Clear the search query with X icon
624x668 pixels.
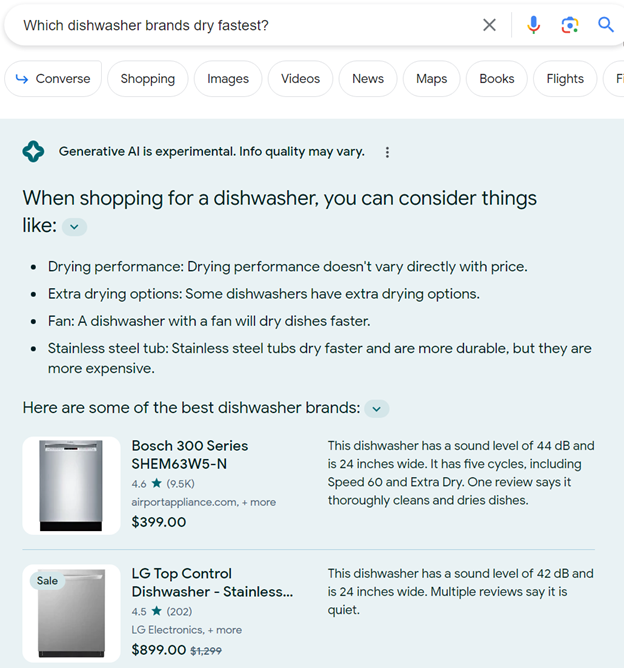click(489, 25)
